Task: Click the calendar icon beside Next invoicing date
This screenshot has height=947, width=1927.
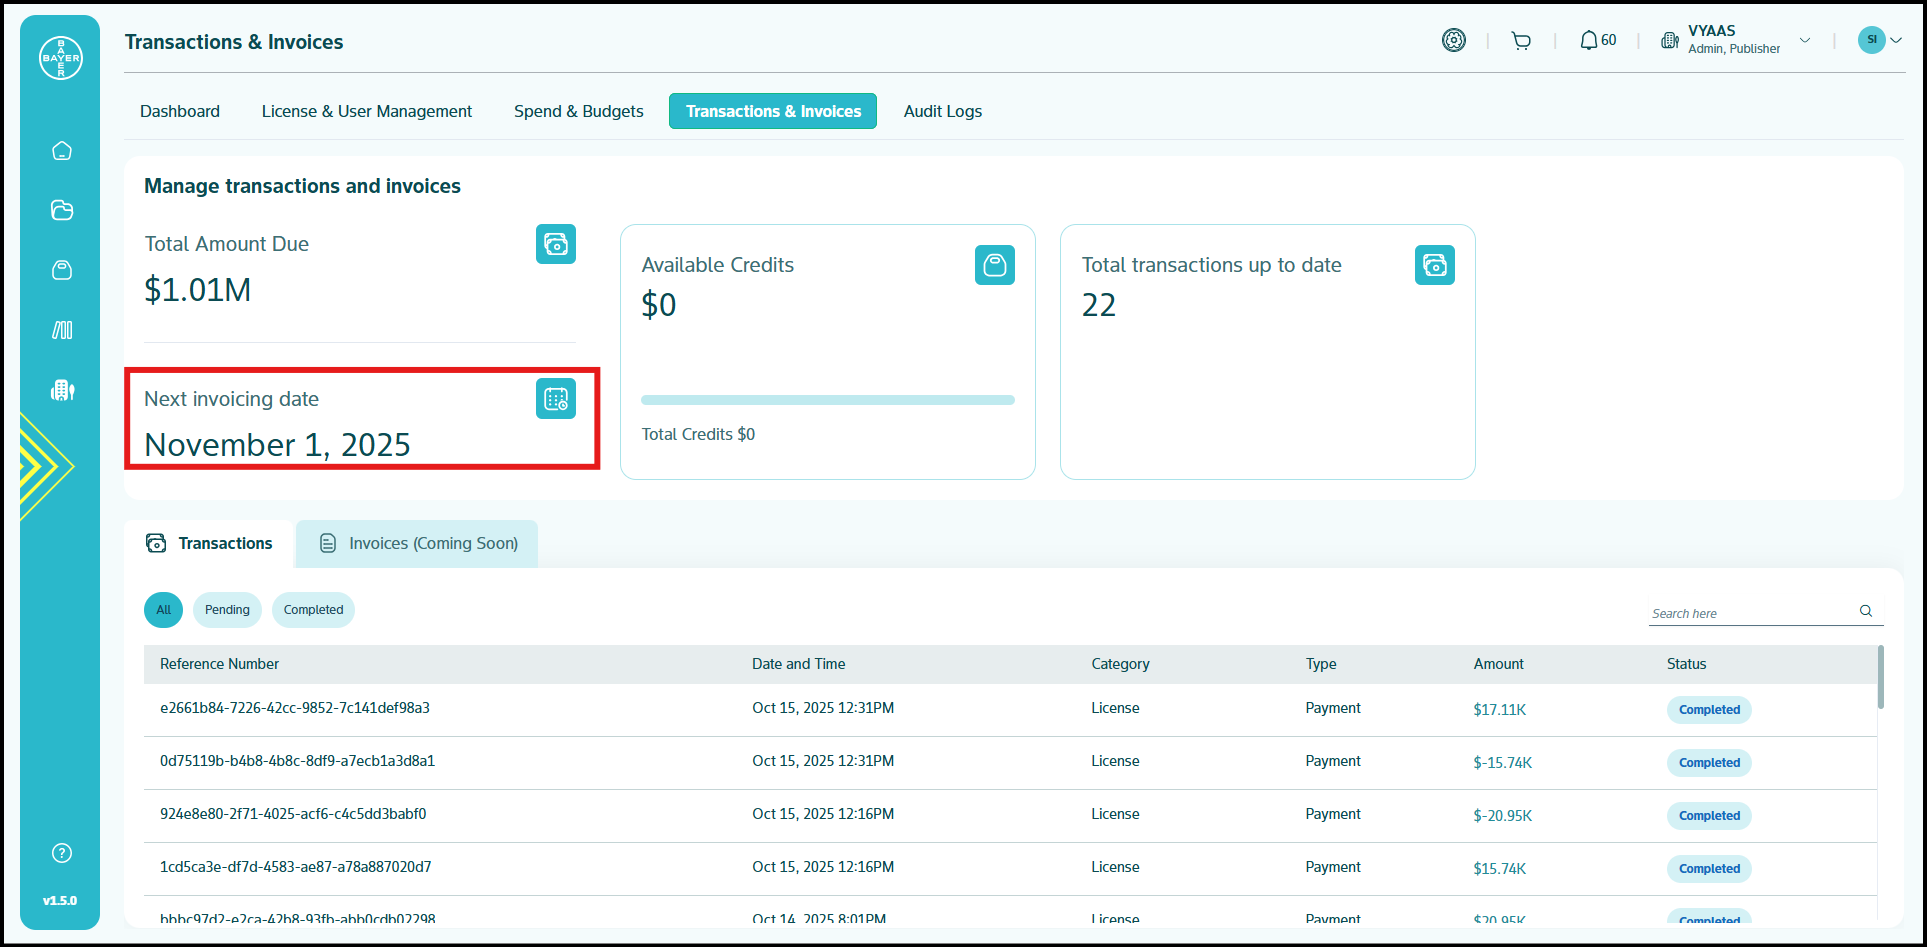Action: click(x=555, y=399)
